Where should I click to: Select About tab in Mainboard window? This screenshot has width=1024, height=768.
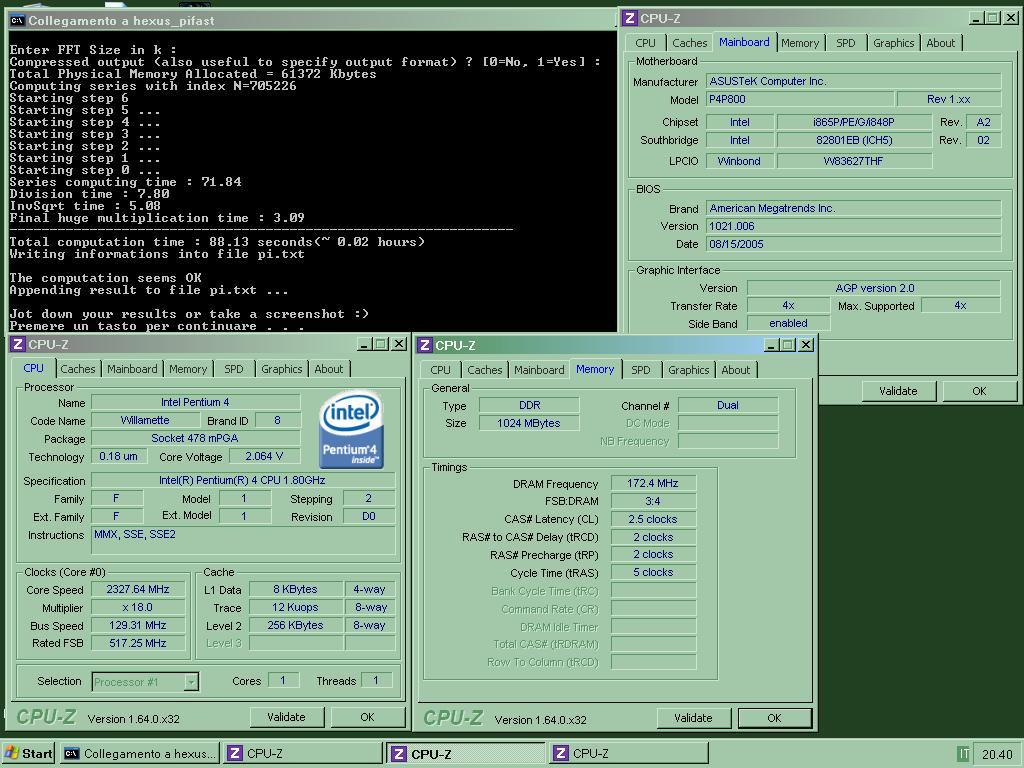(940, 43)
